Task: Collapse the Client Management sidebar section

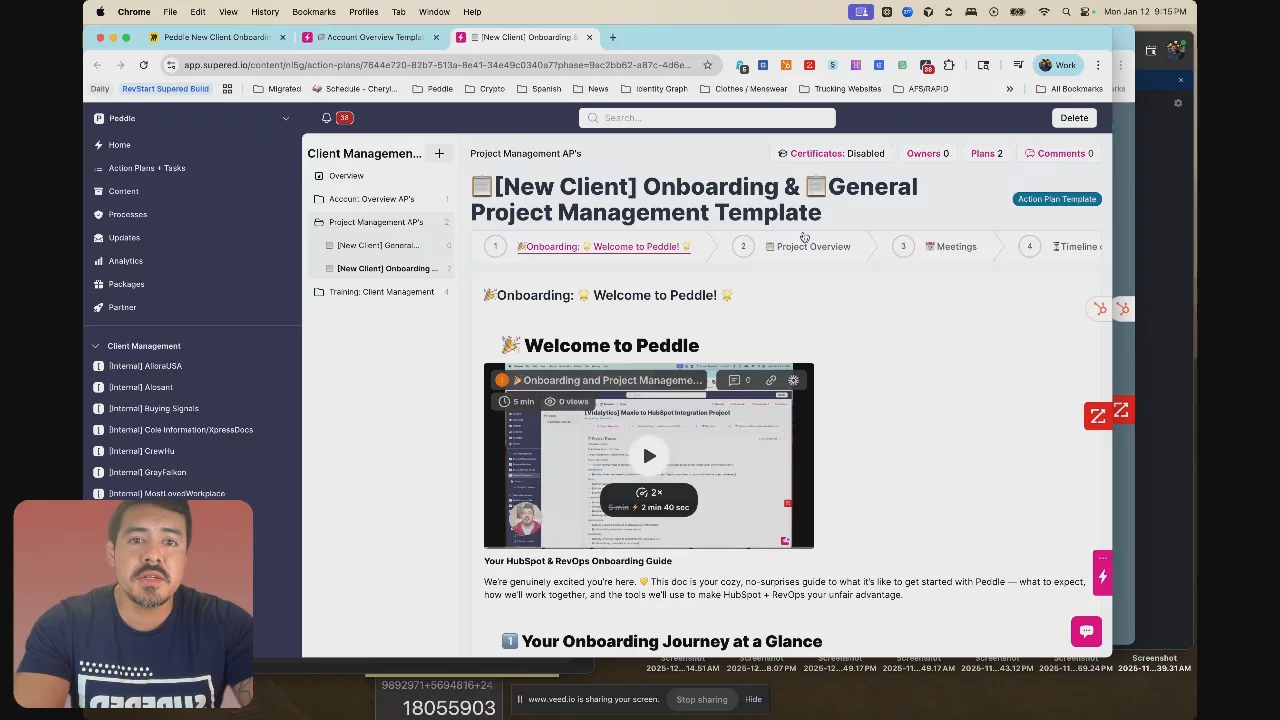Action: pyautogui.click(x=96, y=346)
